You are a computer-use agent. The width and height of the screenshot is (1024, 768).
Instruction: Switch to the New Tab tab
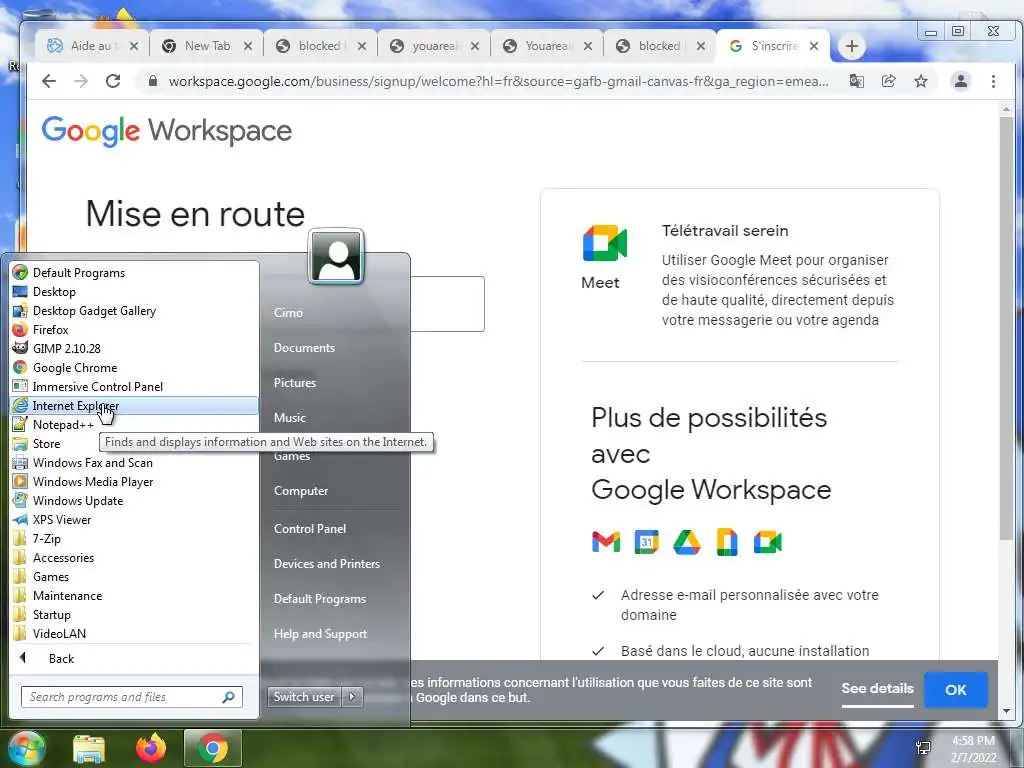206,46
